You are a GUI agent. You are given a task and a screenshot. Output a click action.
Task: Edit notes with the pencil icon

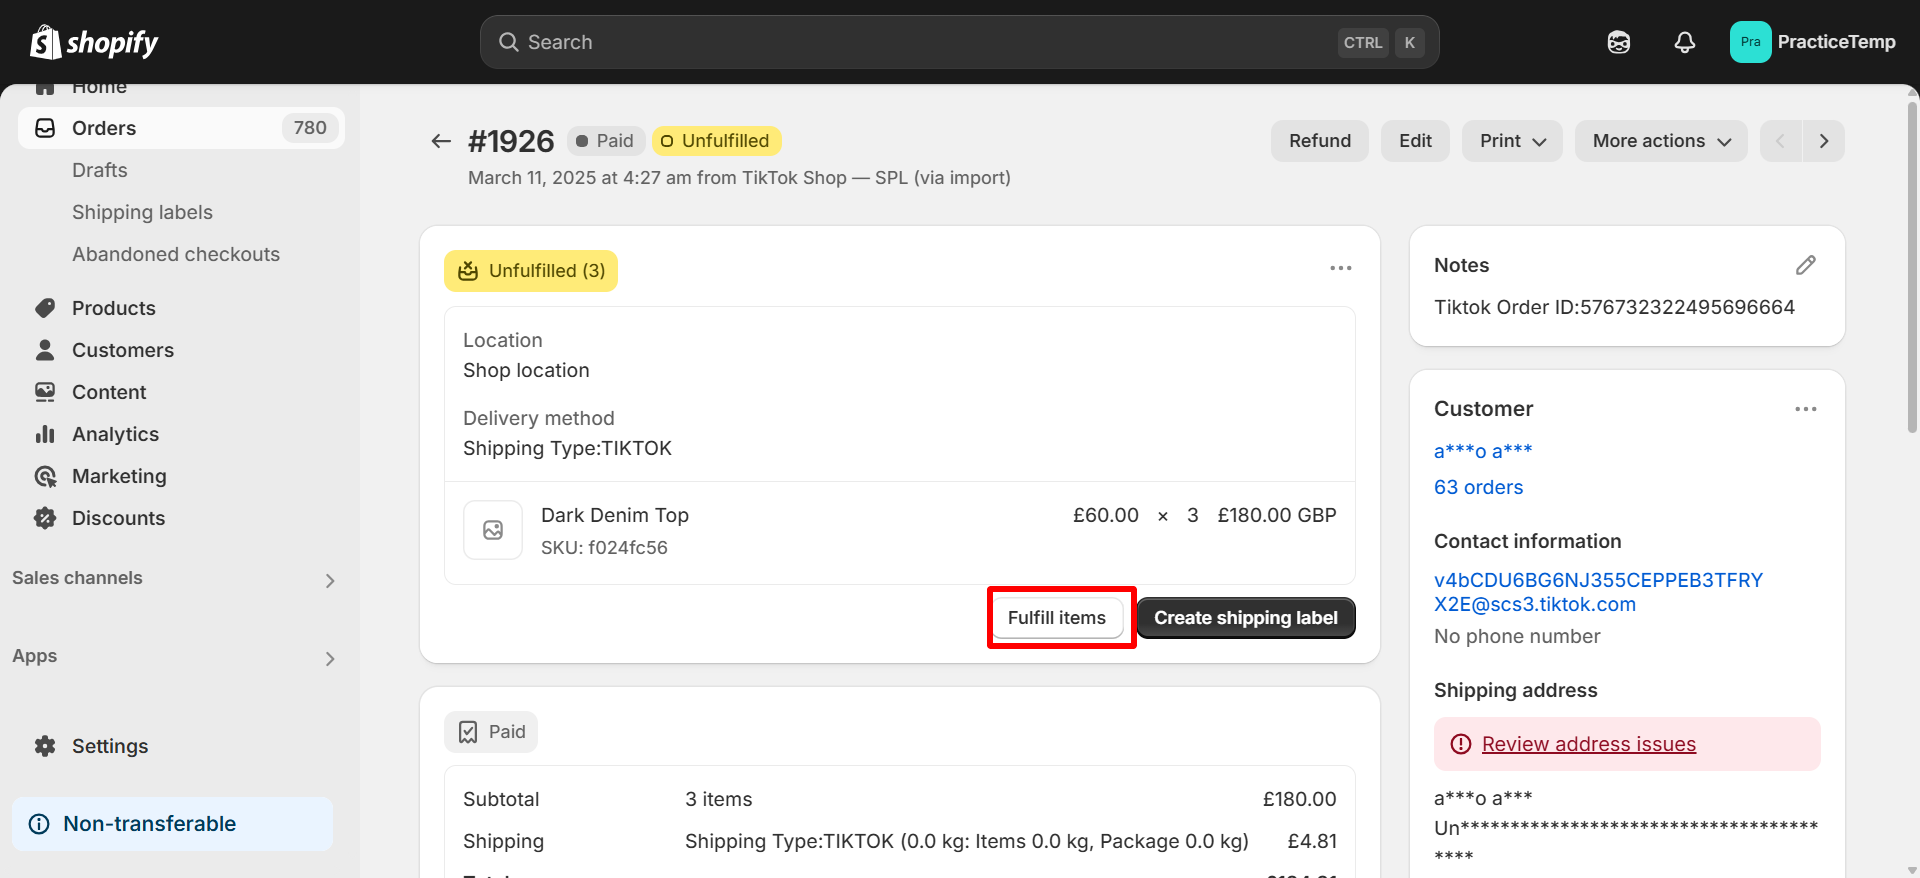1805,265
